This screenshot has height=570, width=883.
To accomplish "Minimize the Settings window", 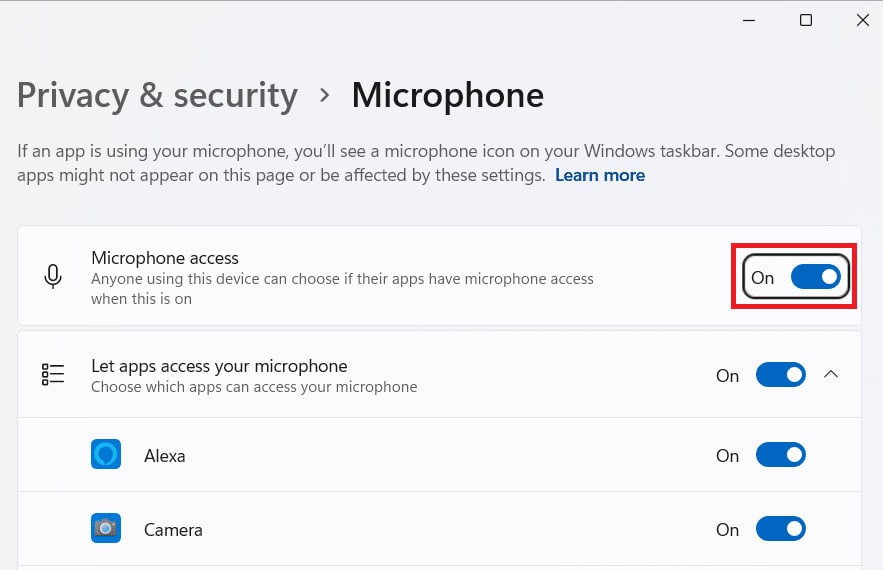I will (x=748, y=20).
